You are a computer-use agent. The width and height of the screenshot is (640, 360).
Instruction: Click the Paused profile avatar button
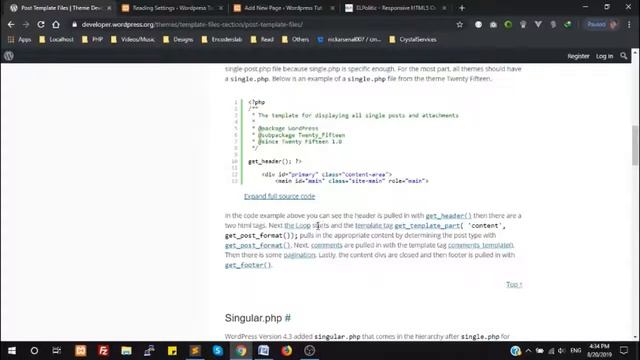(x=602, y=24)
